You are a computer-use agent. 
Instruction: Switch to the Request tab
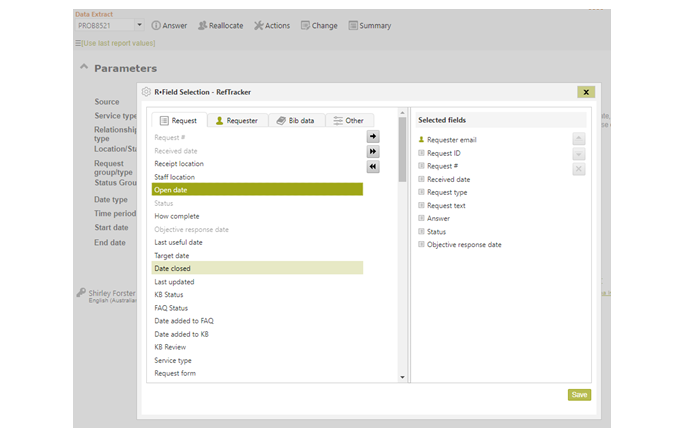[x=179, y=121]
